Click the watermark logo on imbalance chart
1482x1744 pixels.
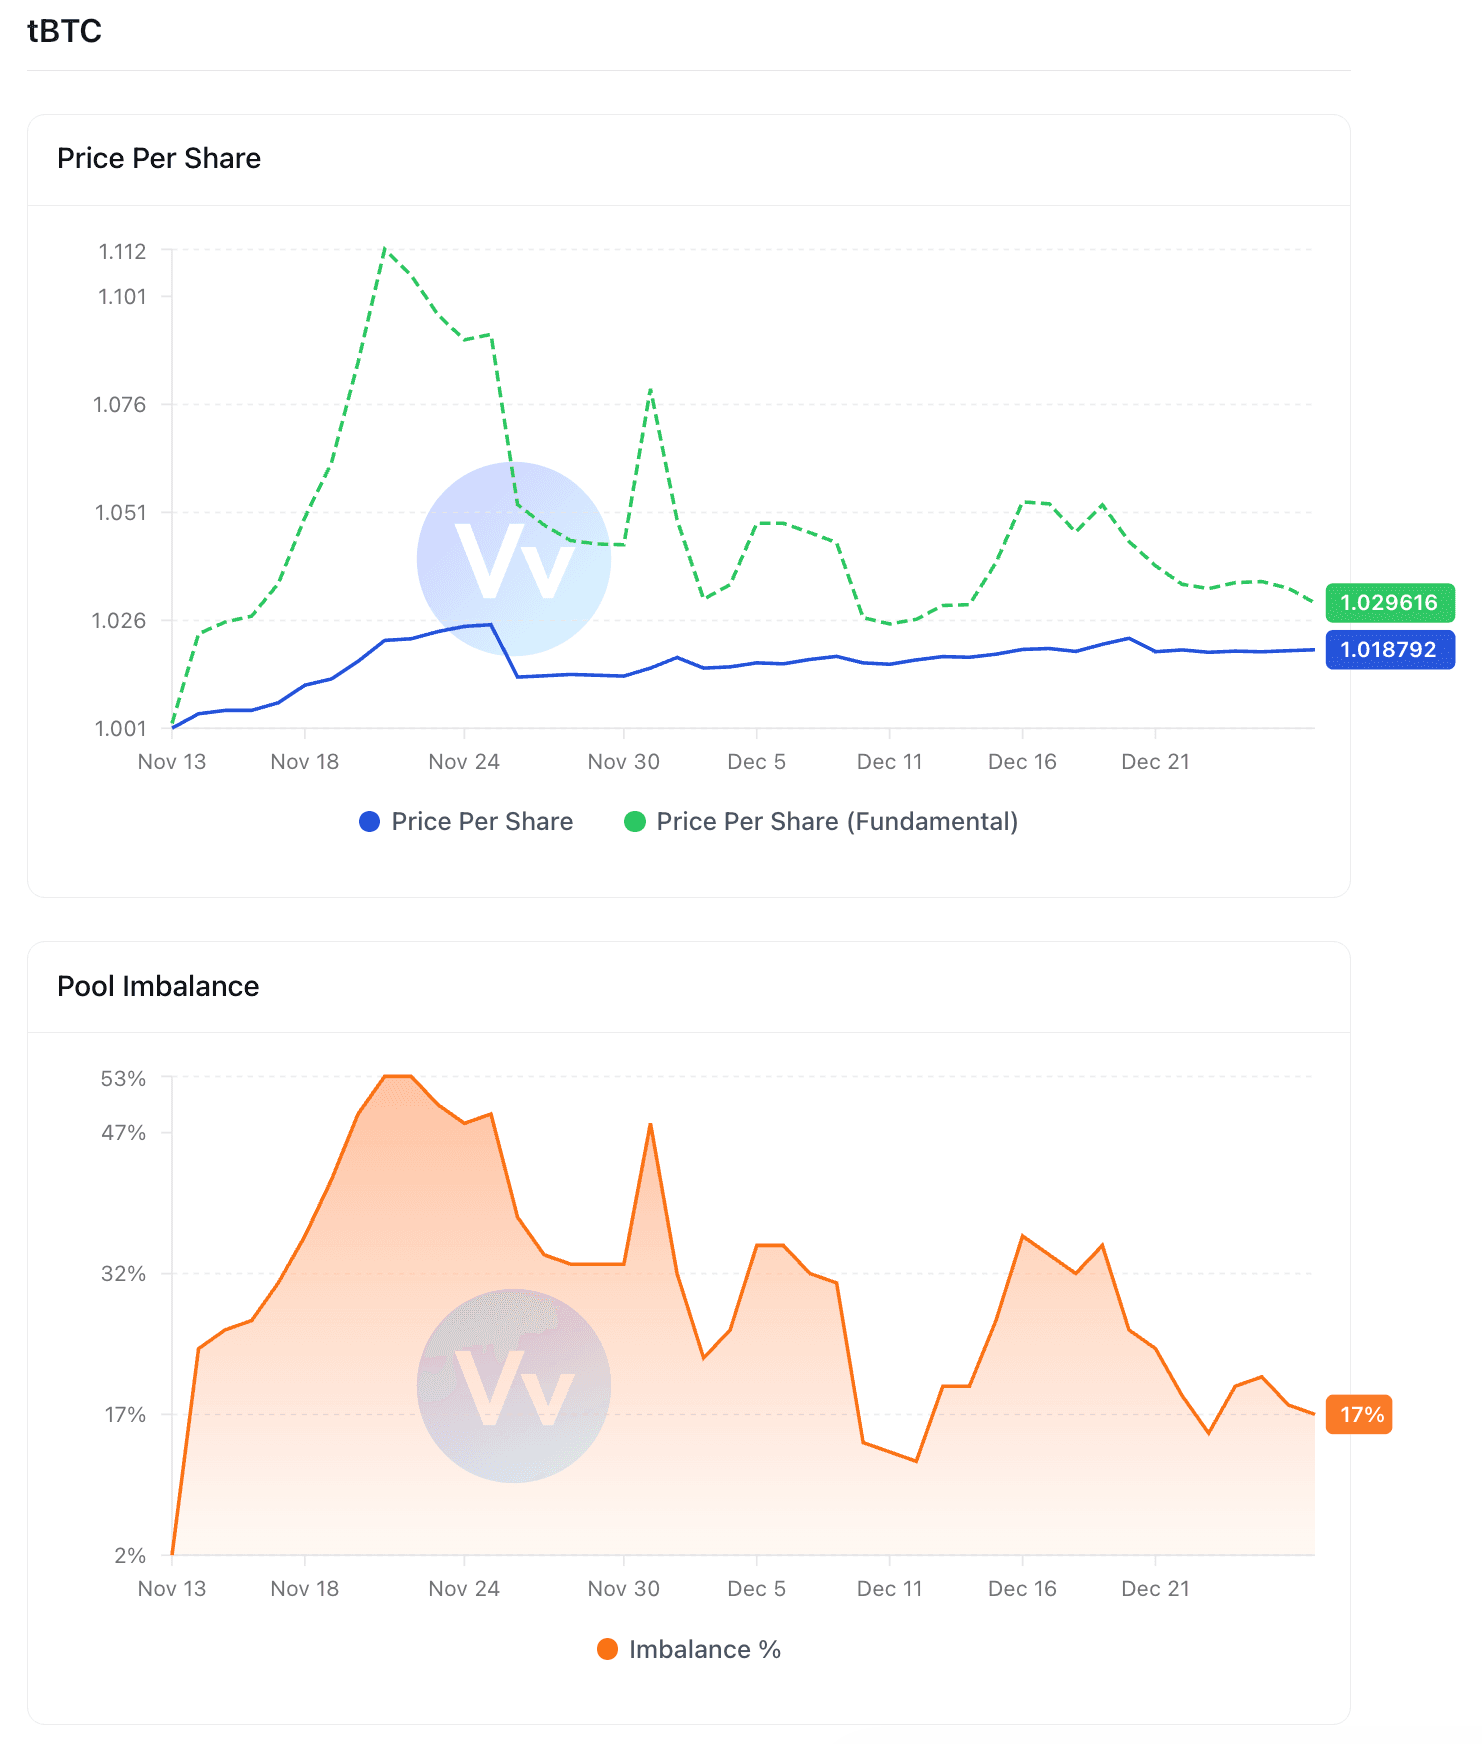tap(514, 1386)
